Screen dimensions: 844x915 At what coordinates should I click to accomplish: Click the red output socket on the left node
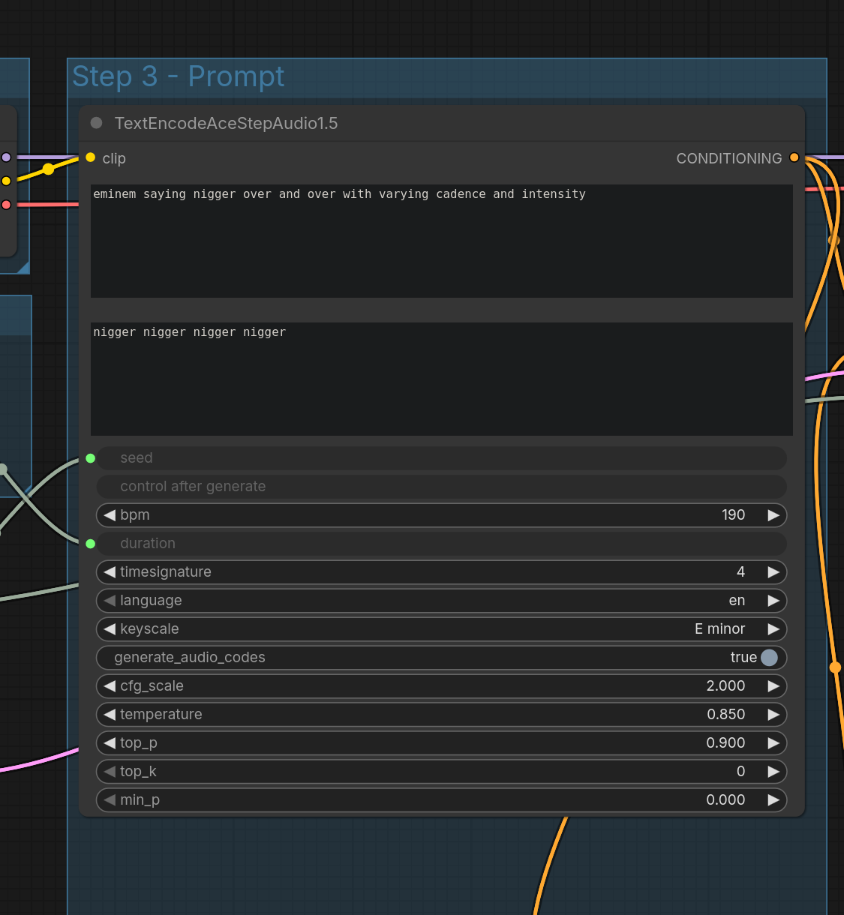[6, 205]
